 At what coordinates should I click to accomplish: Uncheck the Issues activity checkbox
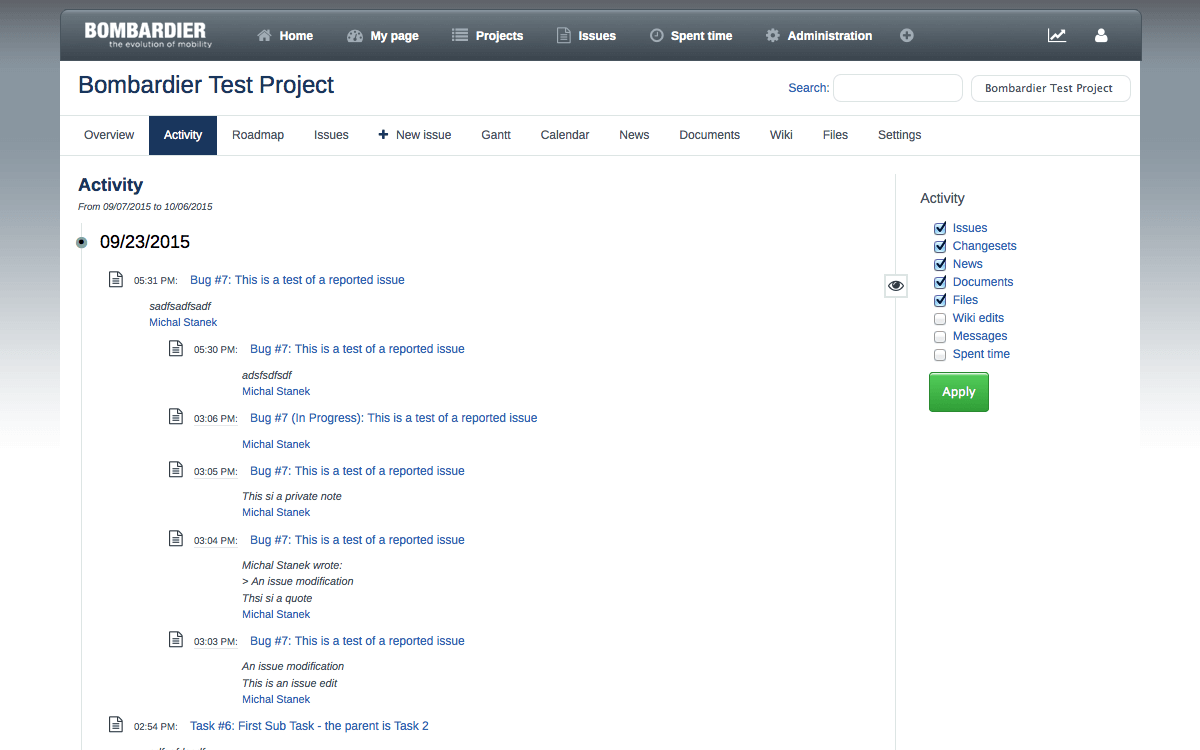pos(940,228)
